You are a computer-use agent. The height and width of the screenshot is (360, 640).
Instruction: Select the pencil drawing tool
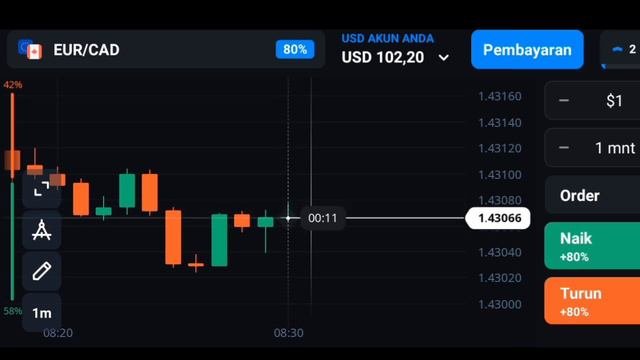click(41, 271)
